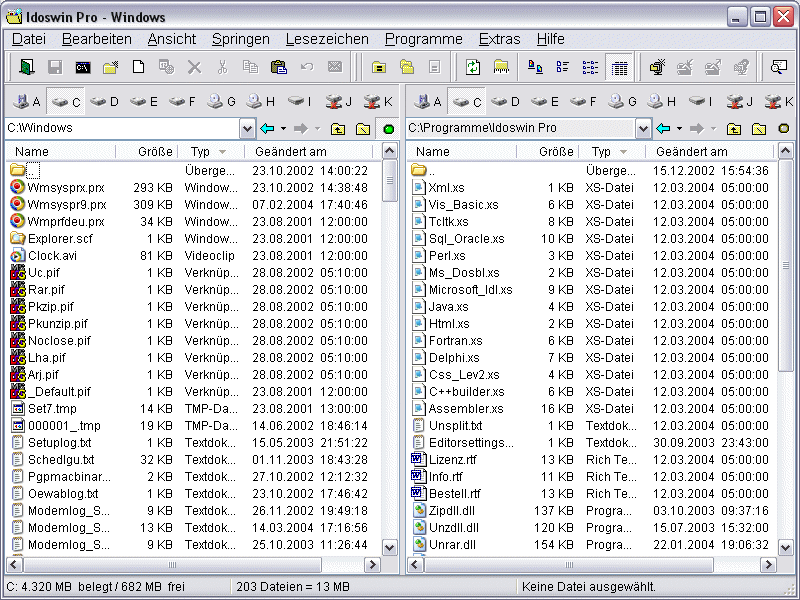Open the find files search icon
Viewport: 800px width, 600px height.
779,67
